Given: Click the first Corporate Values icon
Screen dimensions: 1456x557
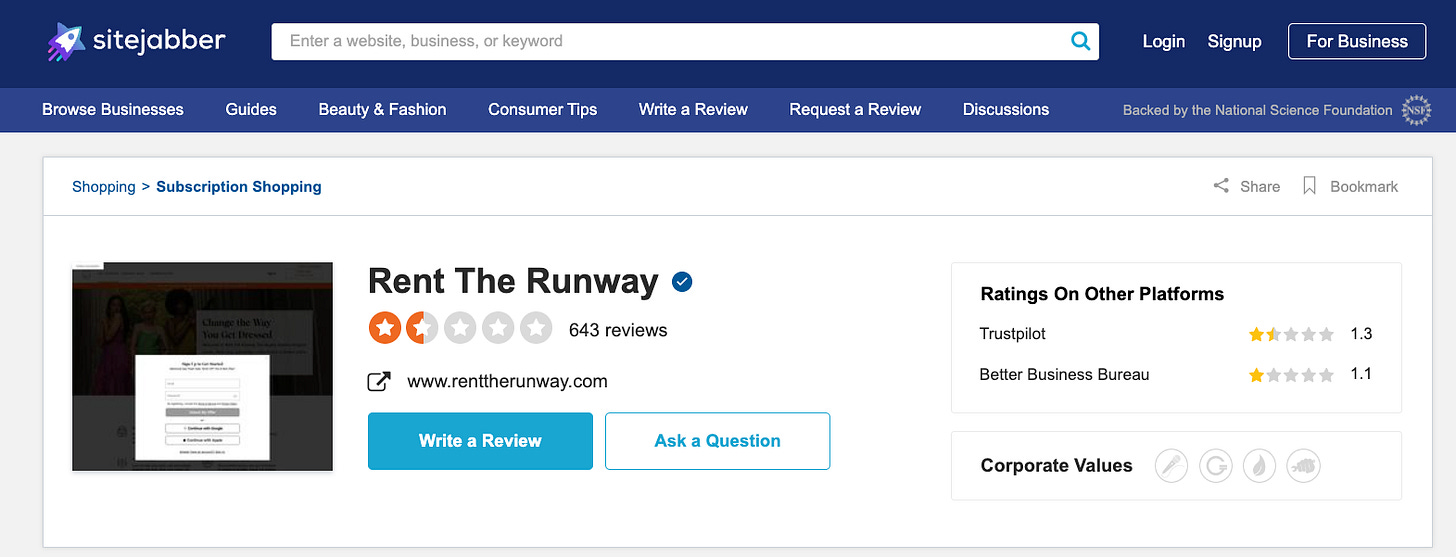Looking at the screenshot, I should (1171, 466).
